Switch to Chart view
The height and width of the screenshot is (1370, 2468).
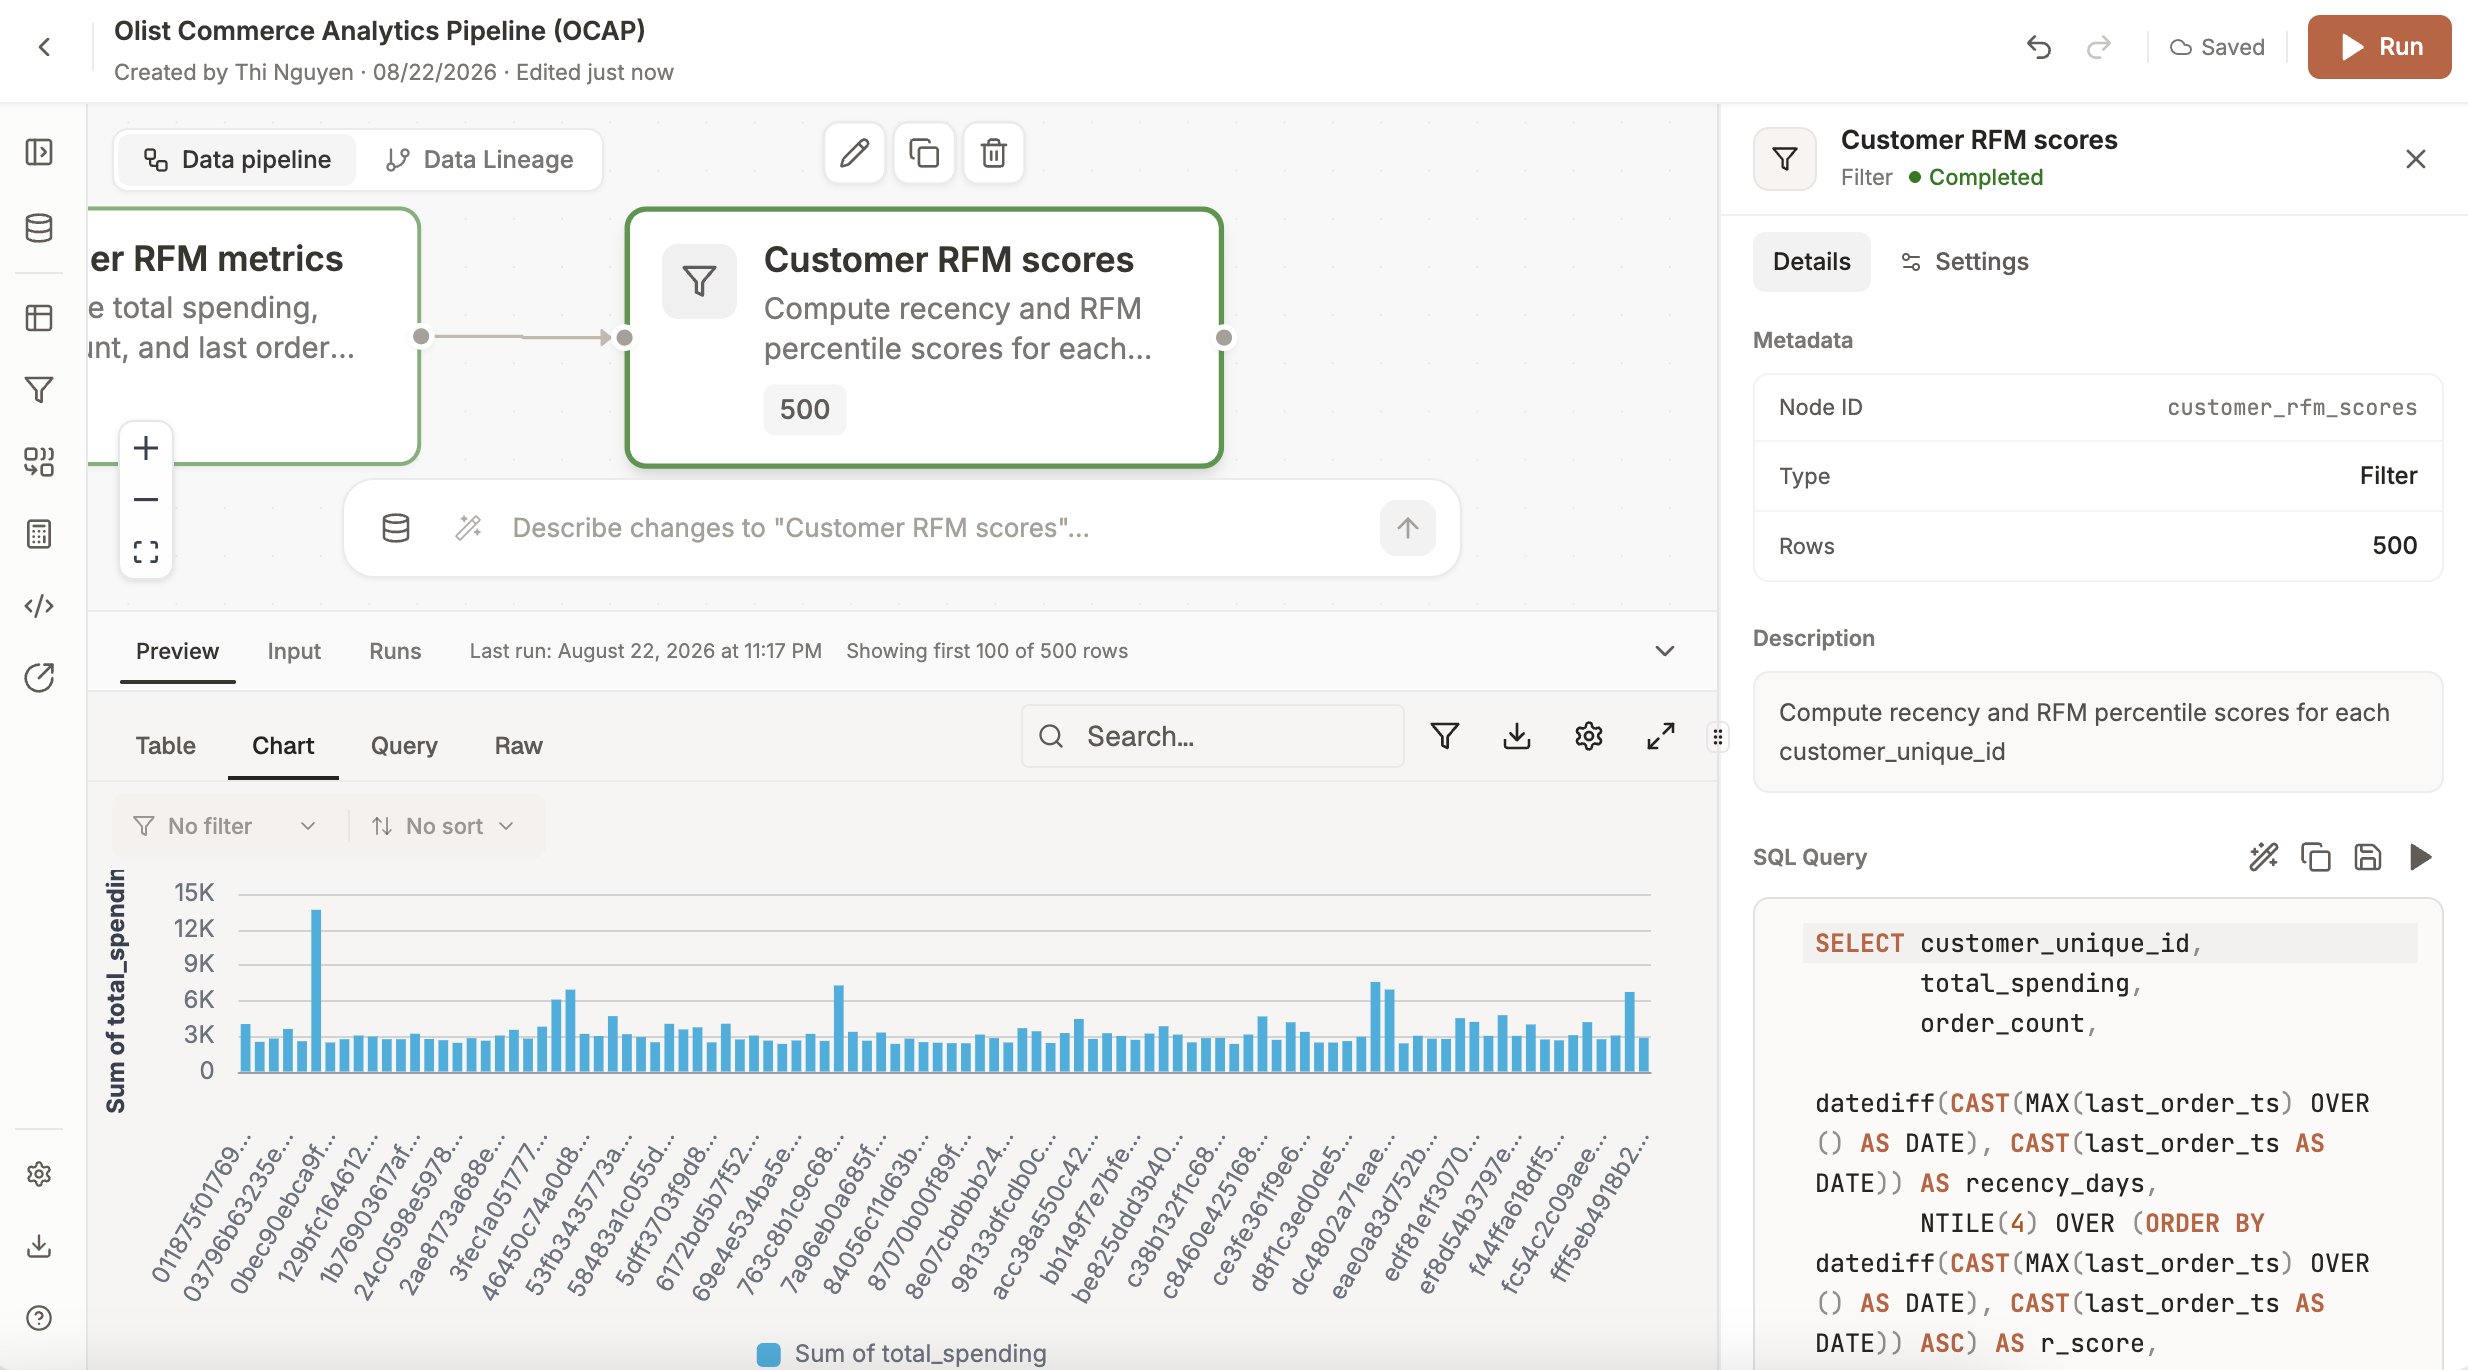pos(283,746)
